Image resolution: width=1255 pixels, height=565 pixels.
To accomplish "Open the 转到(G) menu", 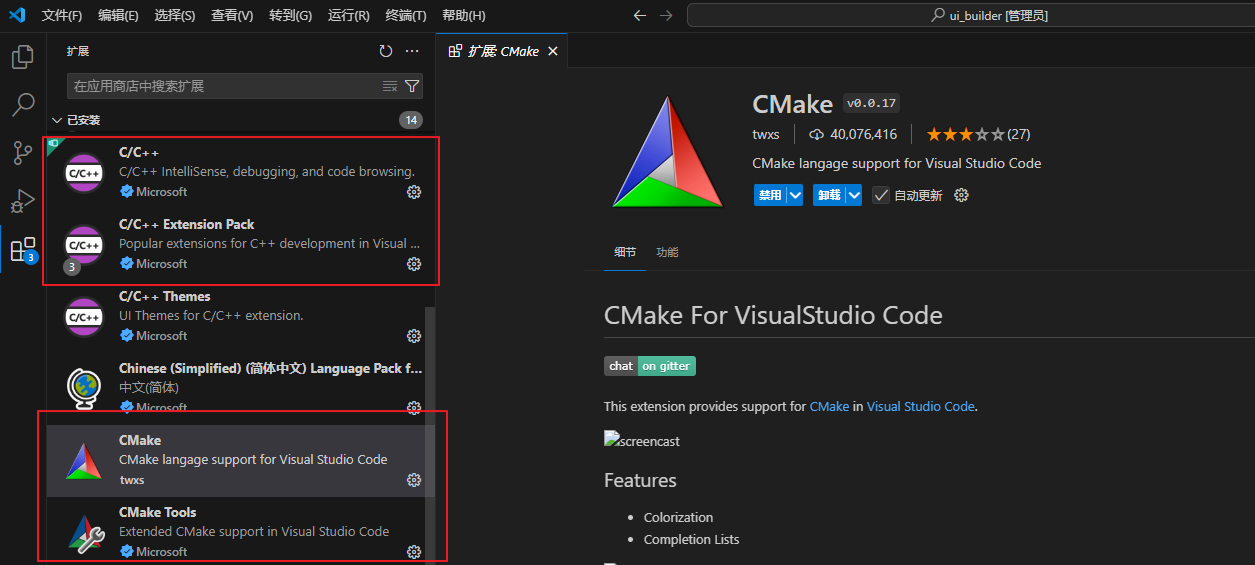I will (x=291, y=15).
